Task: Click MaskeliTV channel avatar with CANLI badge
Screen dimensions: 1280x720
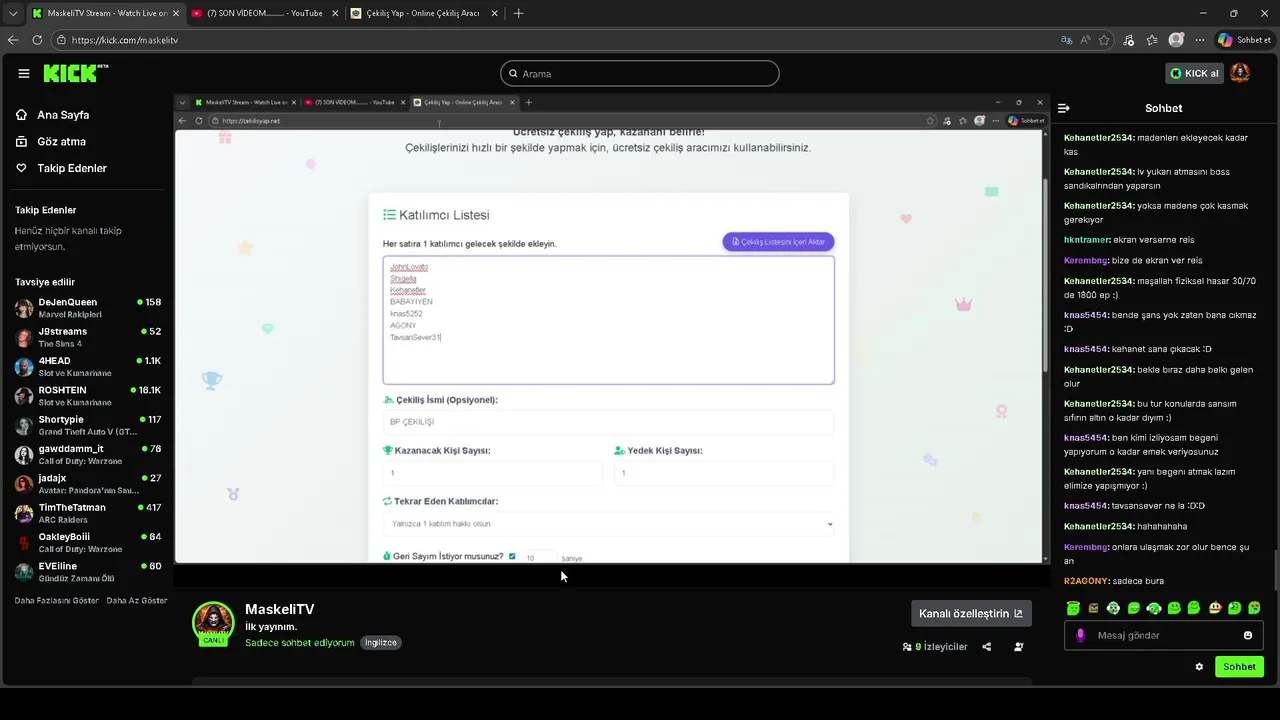Action: point(213,624)
